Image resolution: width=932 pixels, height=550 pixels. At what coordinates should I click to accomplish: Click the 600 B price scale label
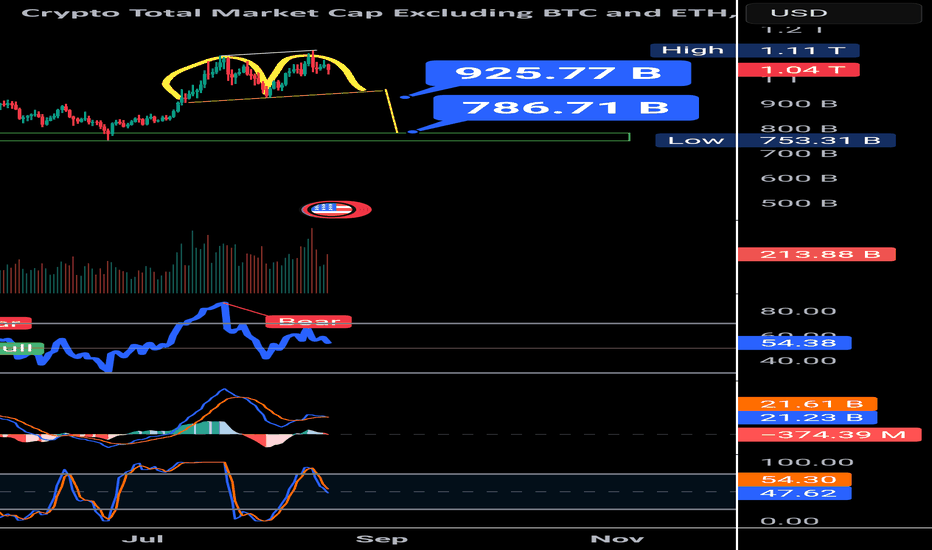(799, 178)
